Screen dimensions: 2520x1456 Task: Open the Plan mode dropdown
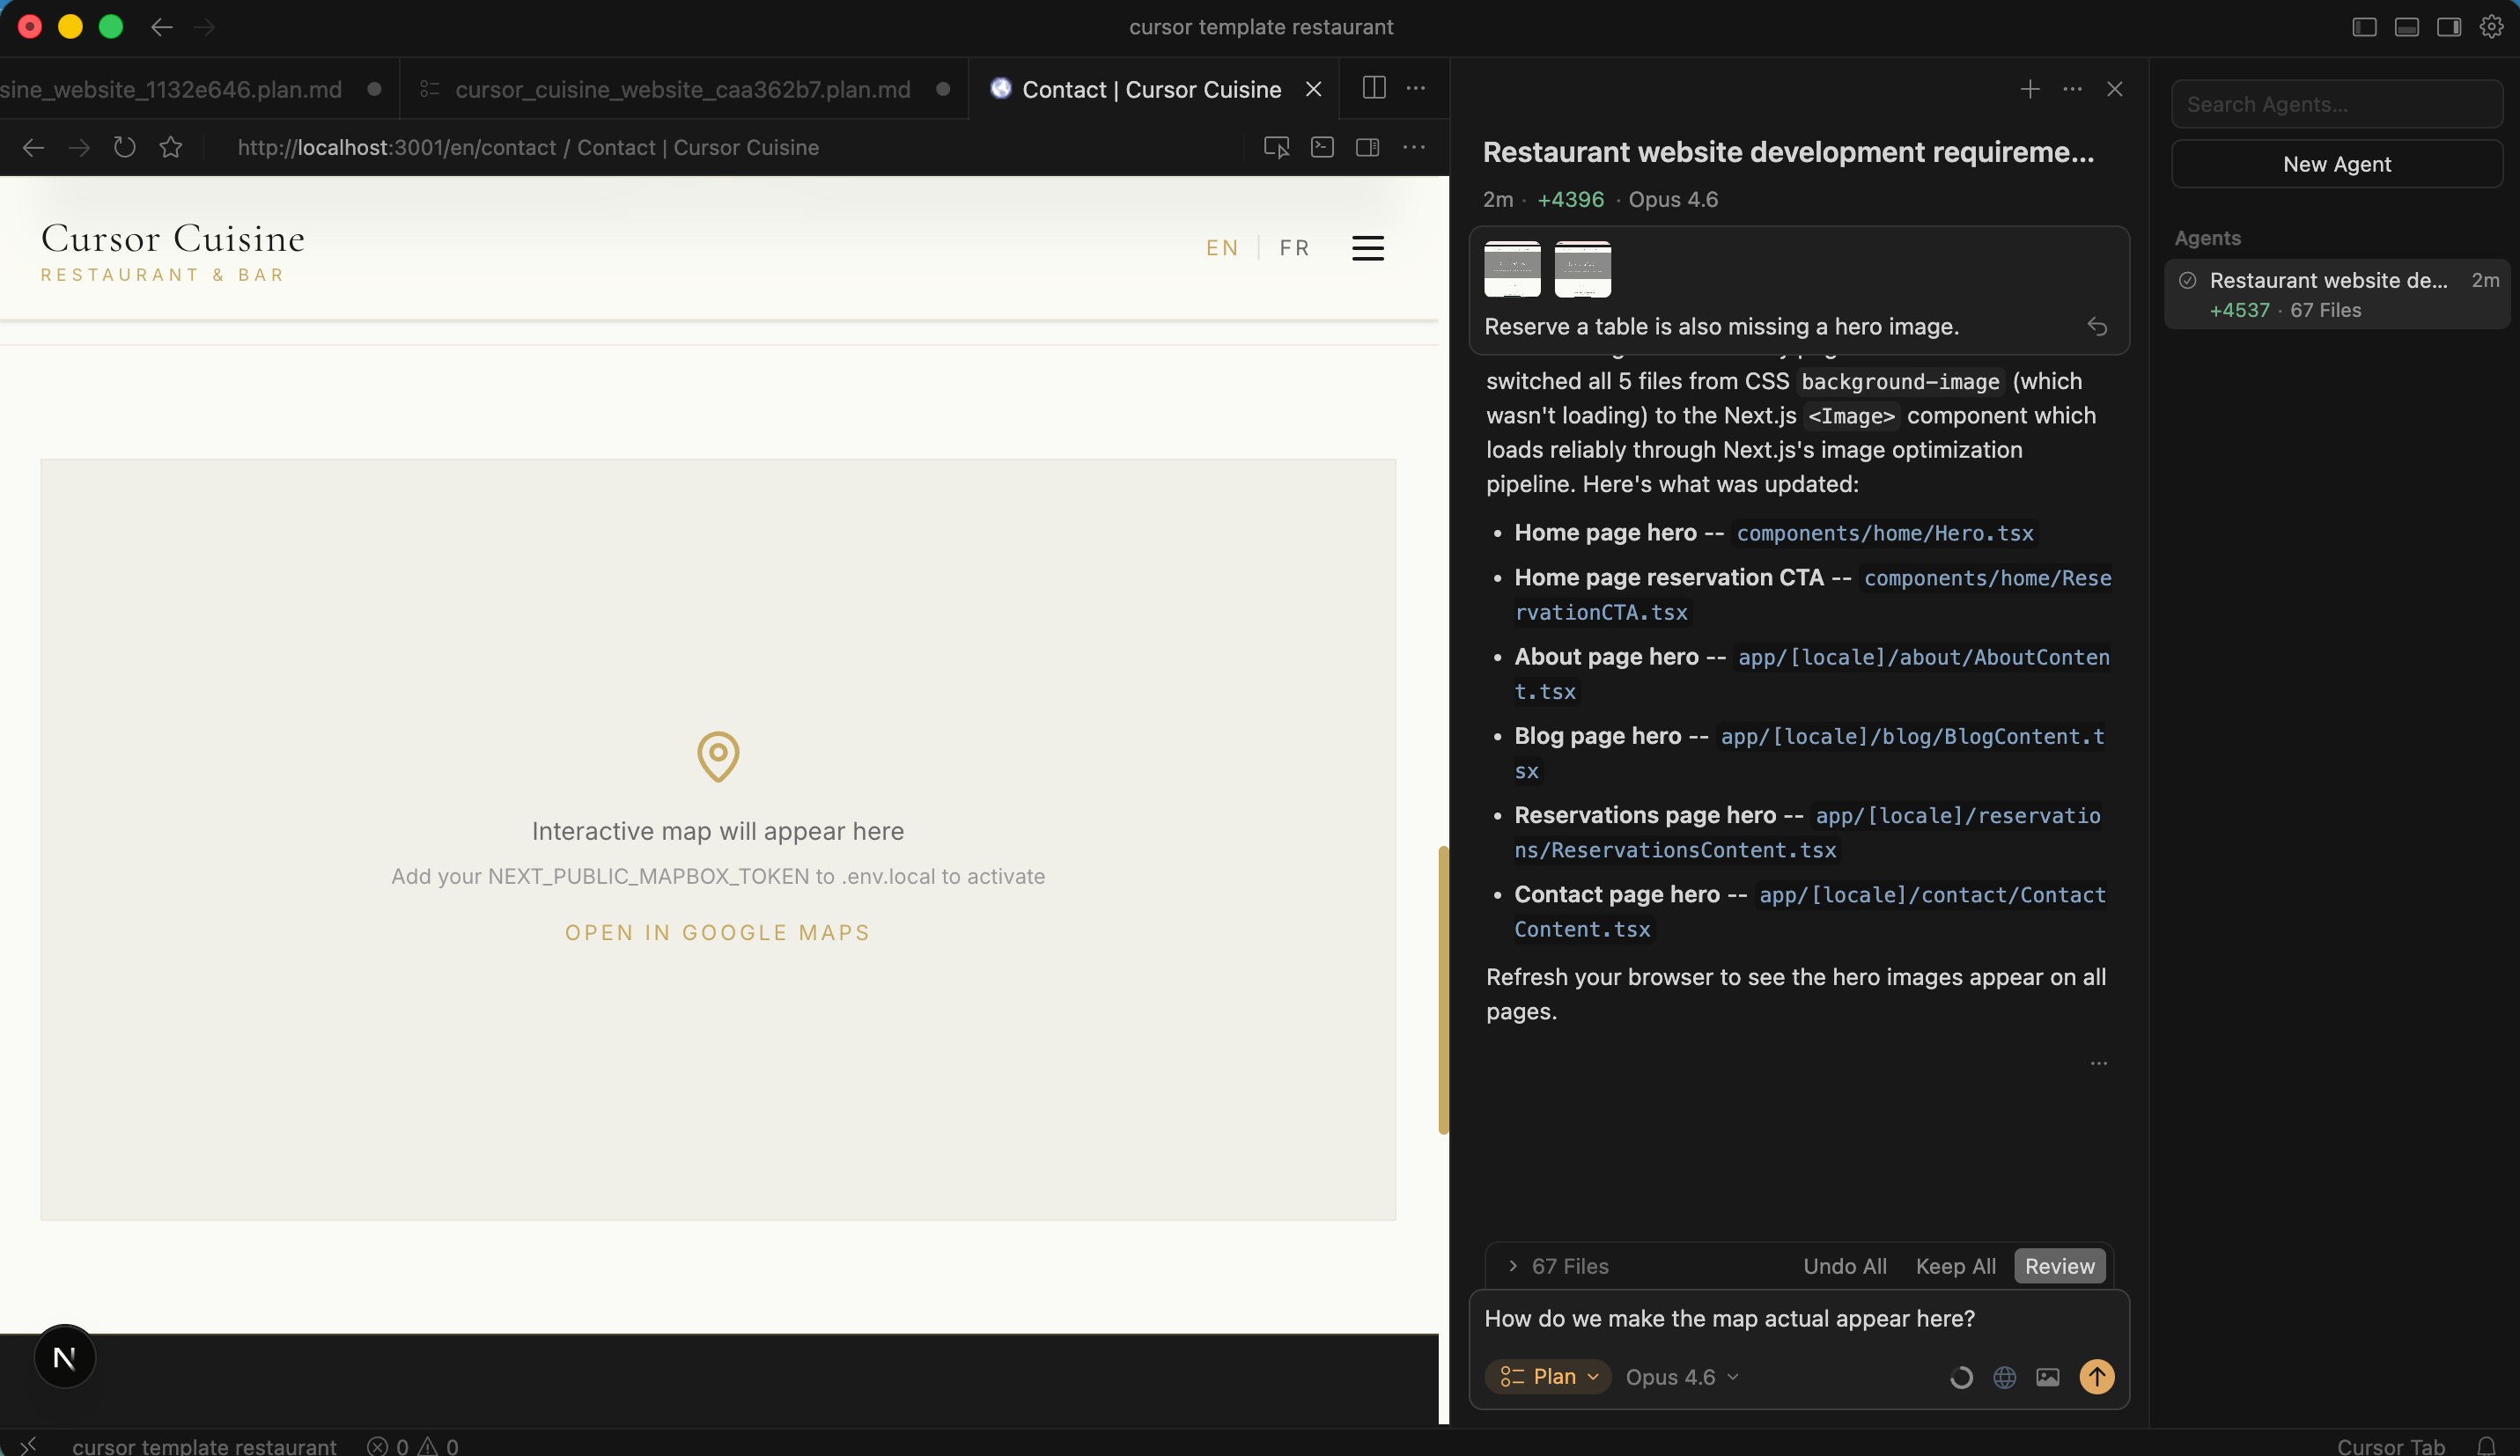pos(1548,1377)
